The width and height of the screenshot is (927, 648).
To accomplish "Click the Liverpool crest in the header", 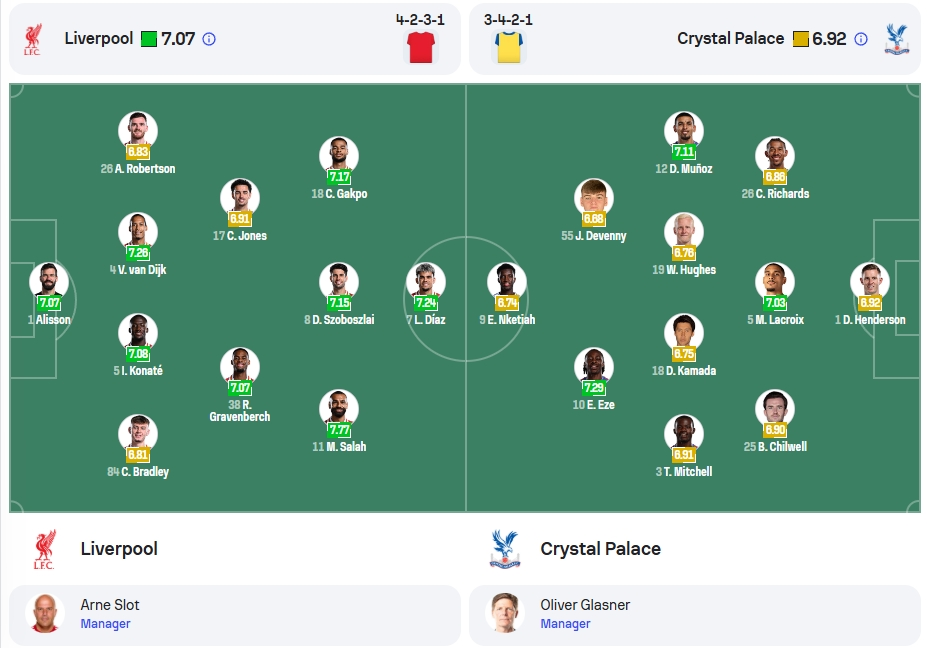I will pyautogui.click(x=33, y=39).
